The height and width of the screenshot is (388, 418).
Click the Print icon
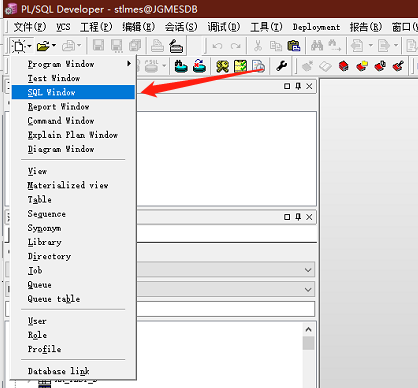157,46
